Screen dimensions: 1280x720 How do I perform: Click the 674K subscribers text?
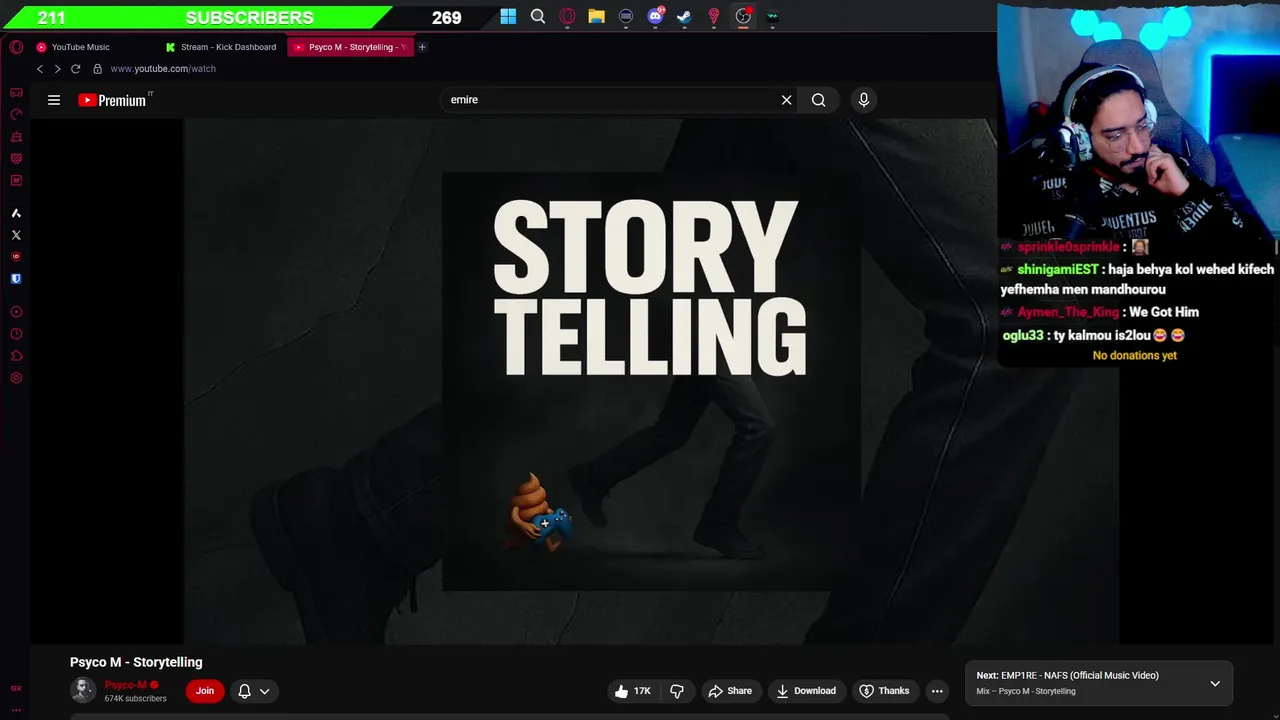click(136, 698)
